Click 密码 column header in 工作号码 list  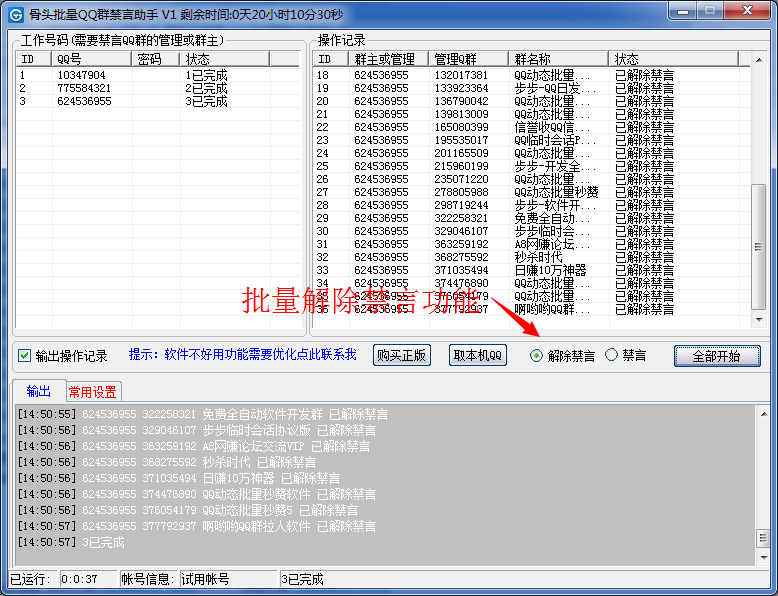tap(155, 59)
